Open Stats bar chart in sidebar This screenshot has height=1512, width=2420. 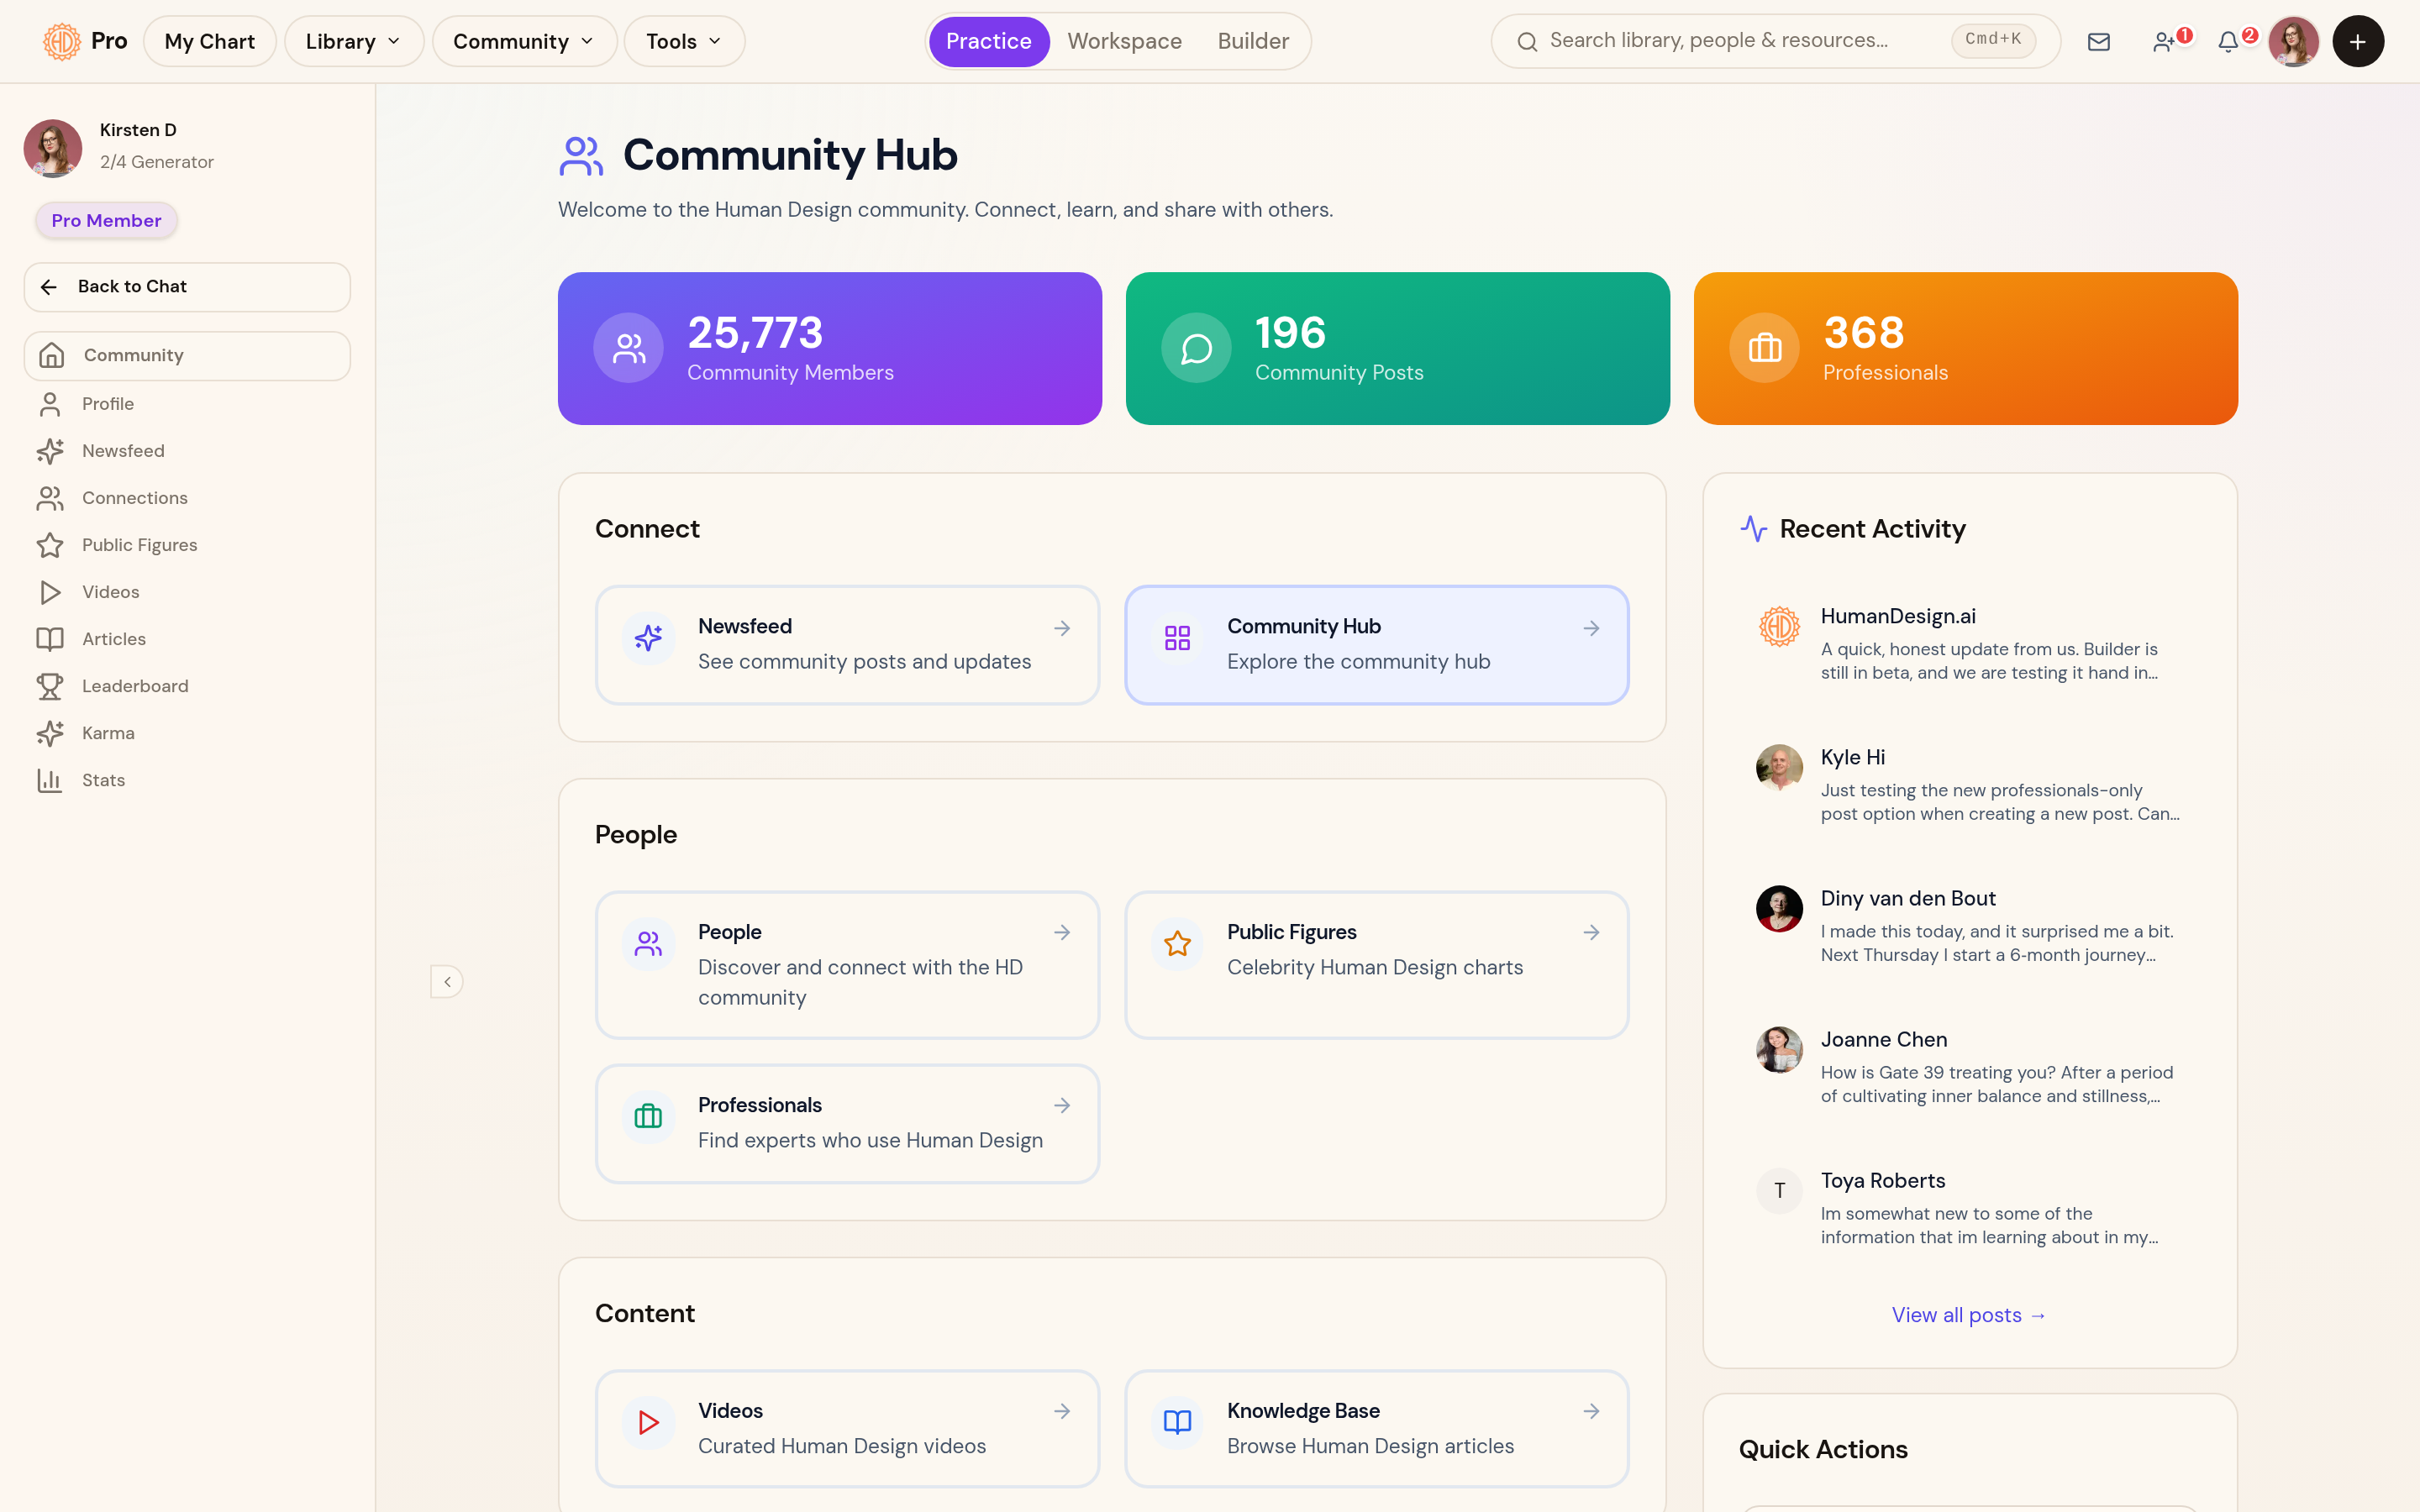pyautogui.click(x=50, y=780)
